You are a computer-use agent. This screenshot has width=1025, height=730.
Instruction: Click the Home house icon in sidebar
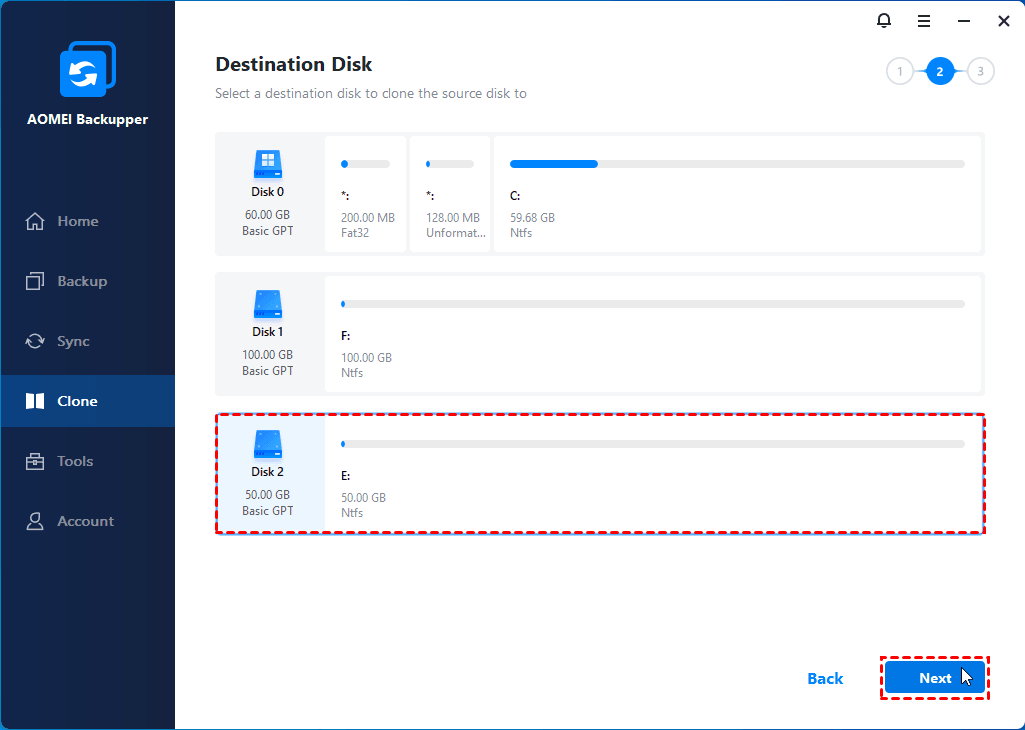point(35,221)
